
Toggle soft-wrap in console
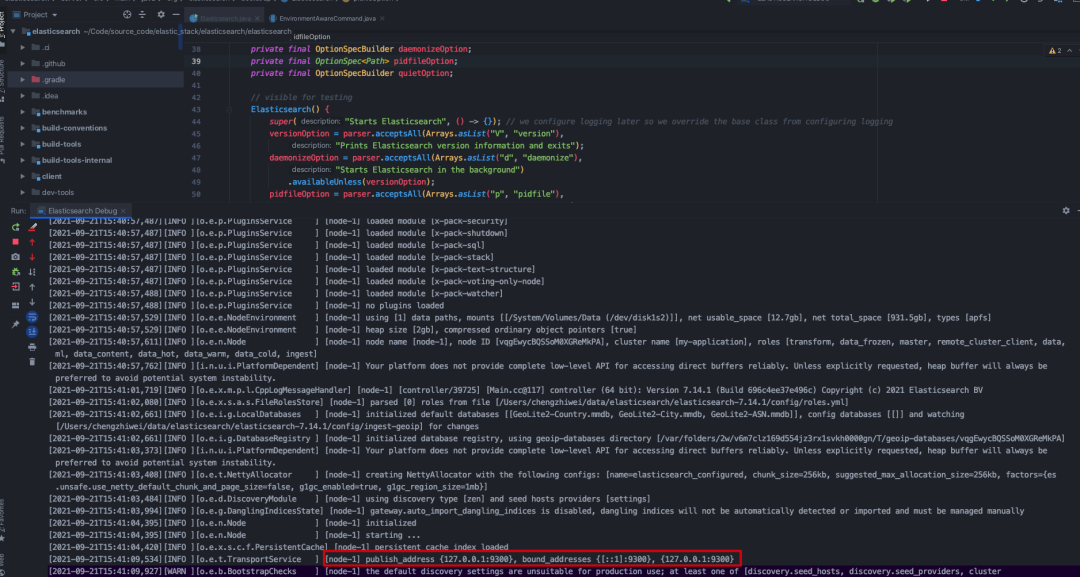point(32,317)
